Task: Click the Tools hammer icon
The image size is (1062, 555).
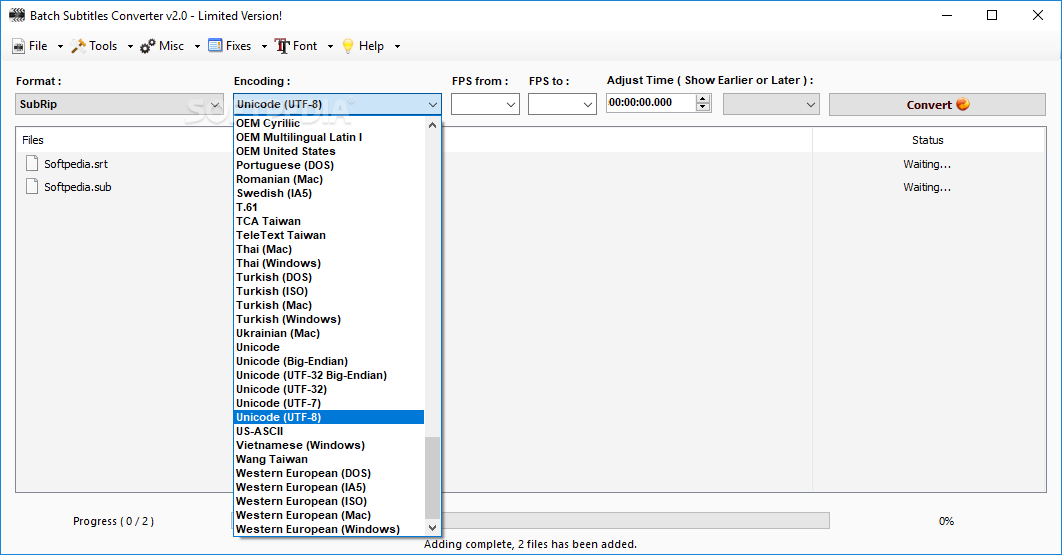Action: click(79, 46)
